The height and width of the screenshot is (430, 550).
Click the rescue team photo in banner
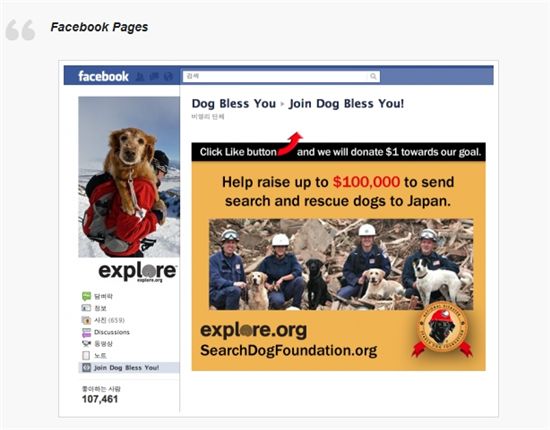click(x=341, y=264)
